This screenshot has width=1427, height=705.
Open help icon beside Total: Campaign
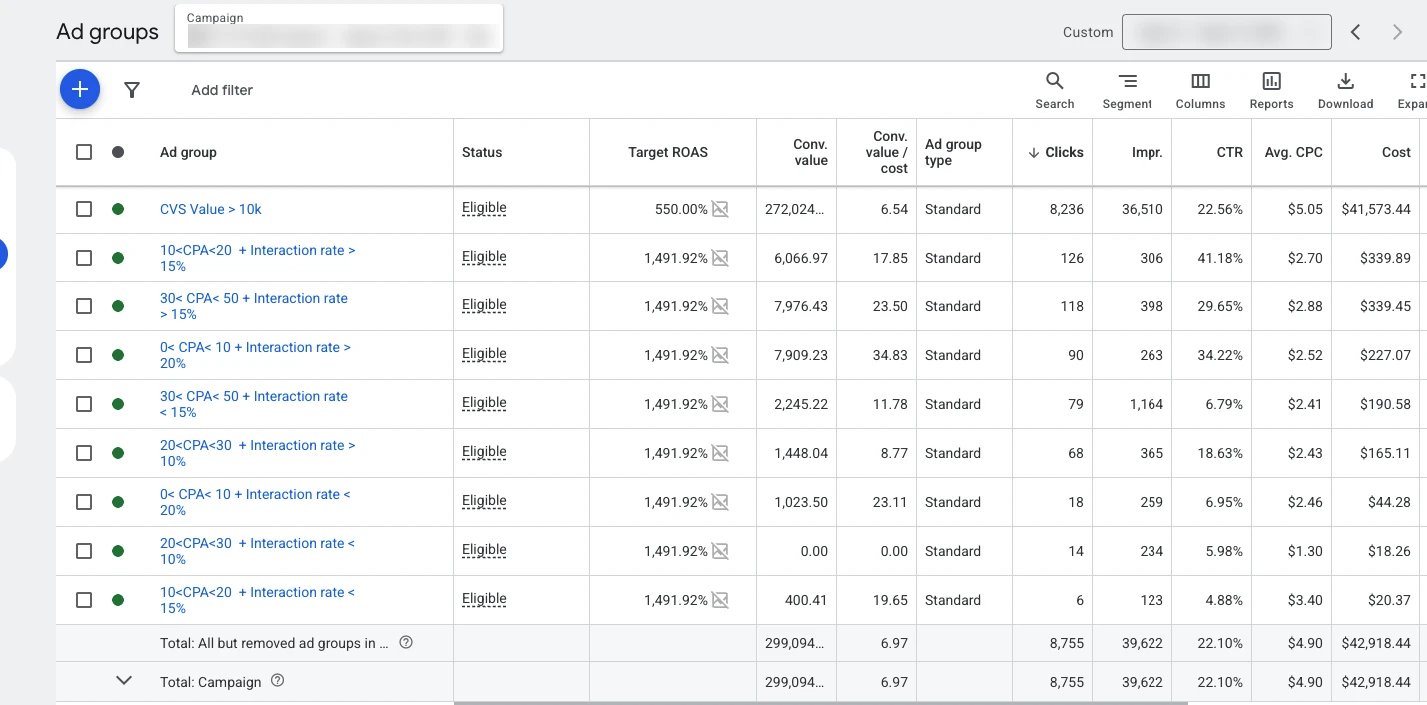(278, 681)
